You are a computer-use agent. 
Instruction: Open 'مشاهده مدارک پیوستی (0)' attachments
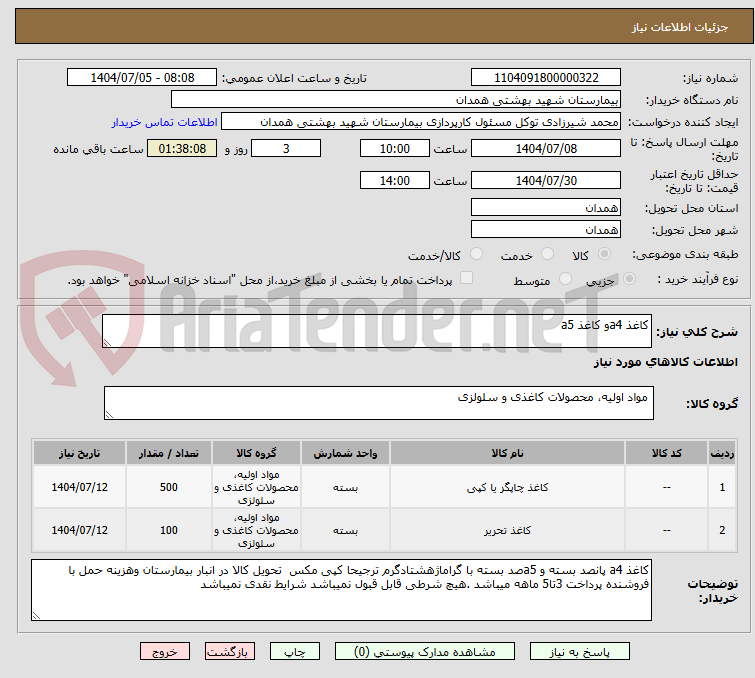point(424,652)
